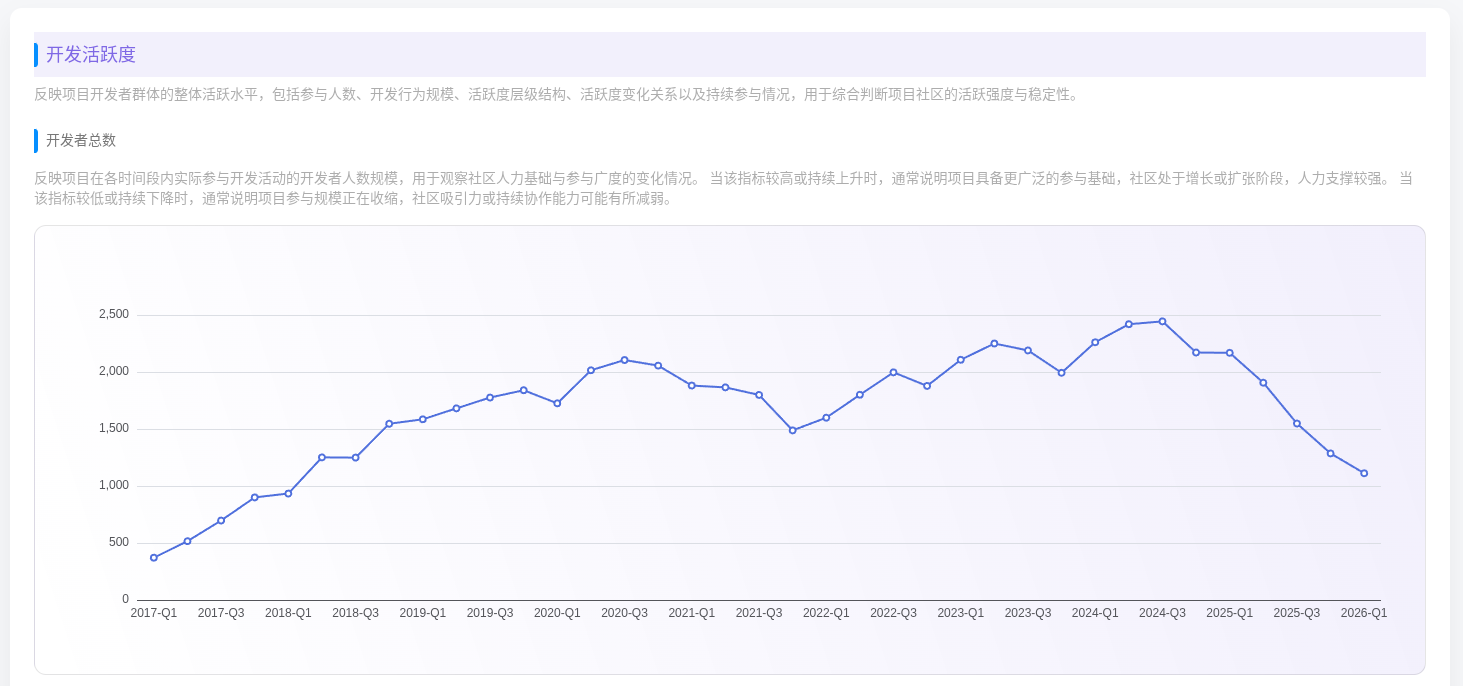Viewport: 1463px width, 686px height.
Task: Click the 2025-Q3 x-axis label
Action: click(x=1296, y=613)
